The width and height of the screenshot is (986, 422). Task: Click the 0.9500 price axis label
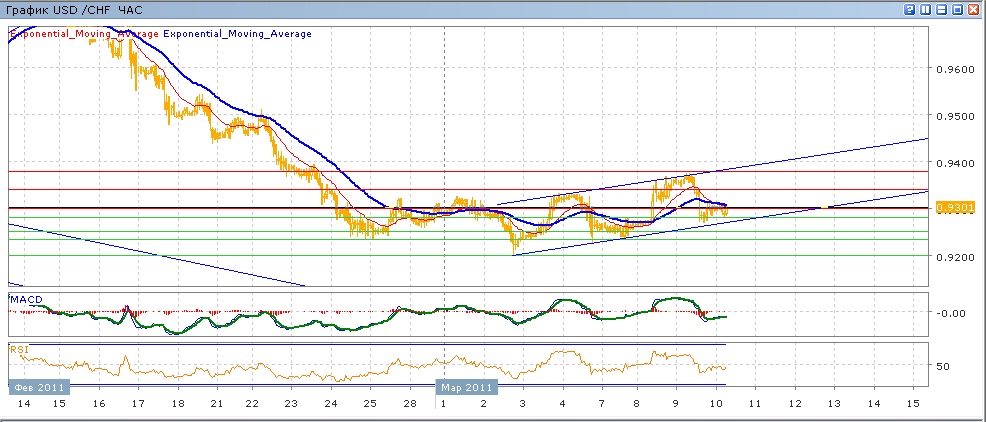[954, 116]
